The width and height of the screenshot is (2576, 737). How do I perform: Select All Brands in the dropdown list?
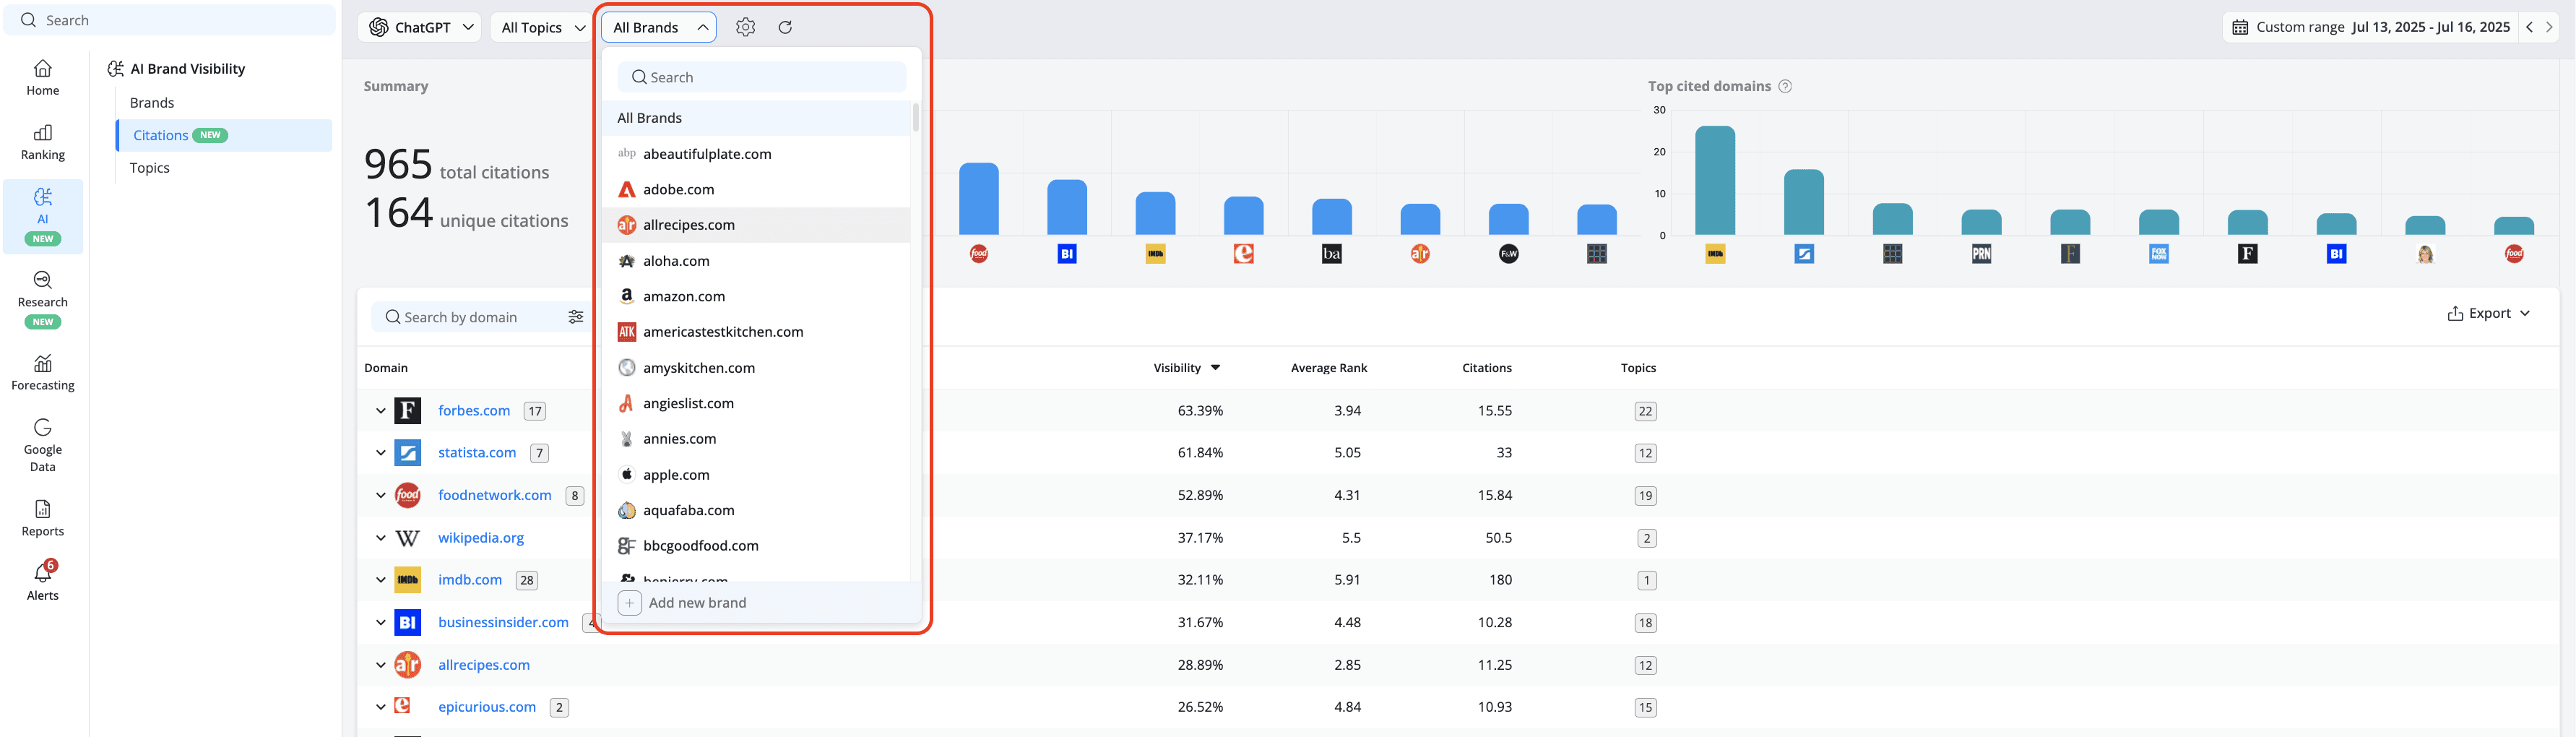(756, 118)
